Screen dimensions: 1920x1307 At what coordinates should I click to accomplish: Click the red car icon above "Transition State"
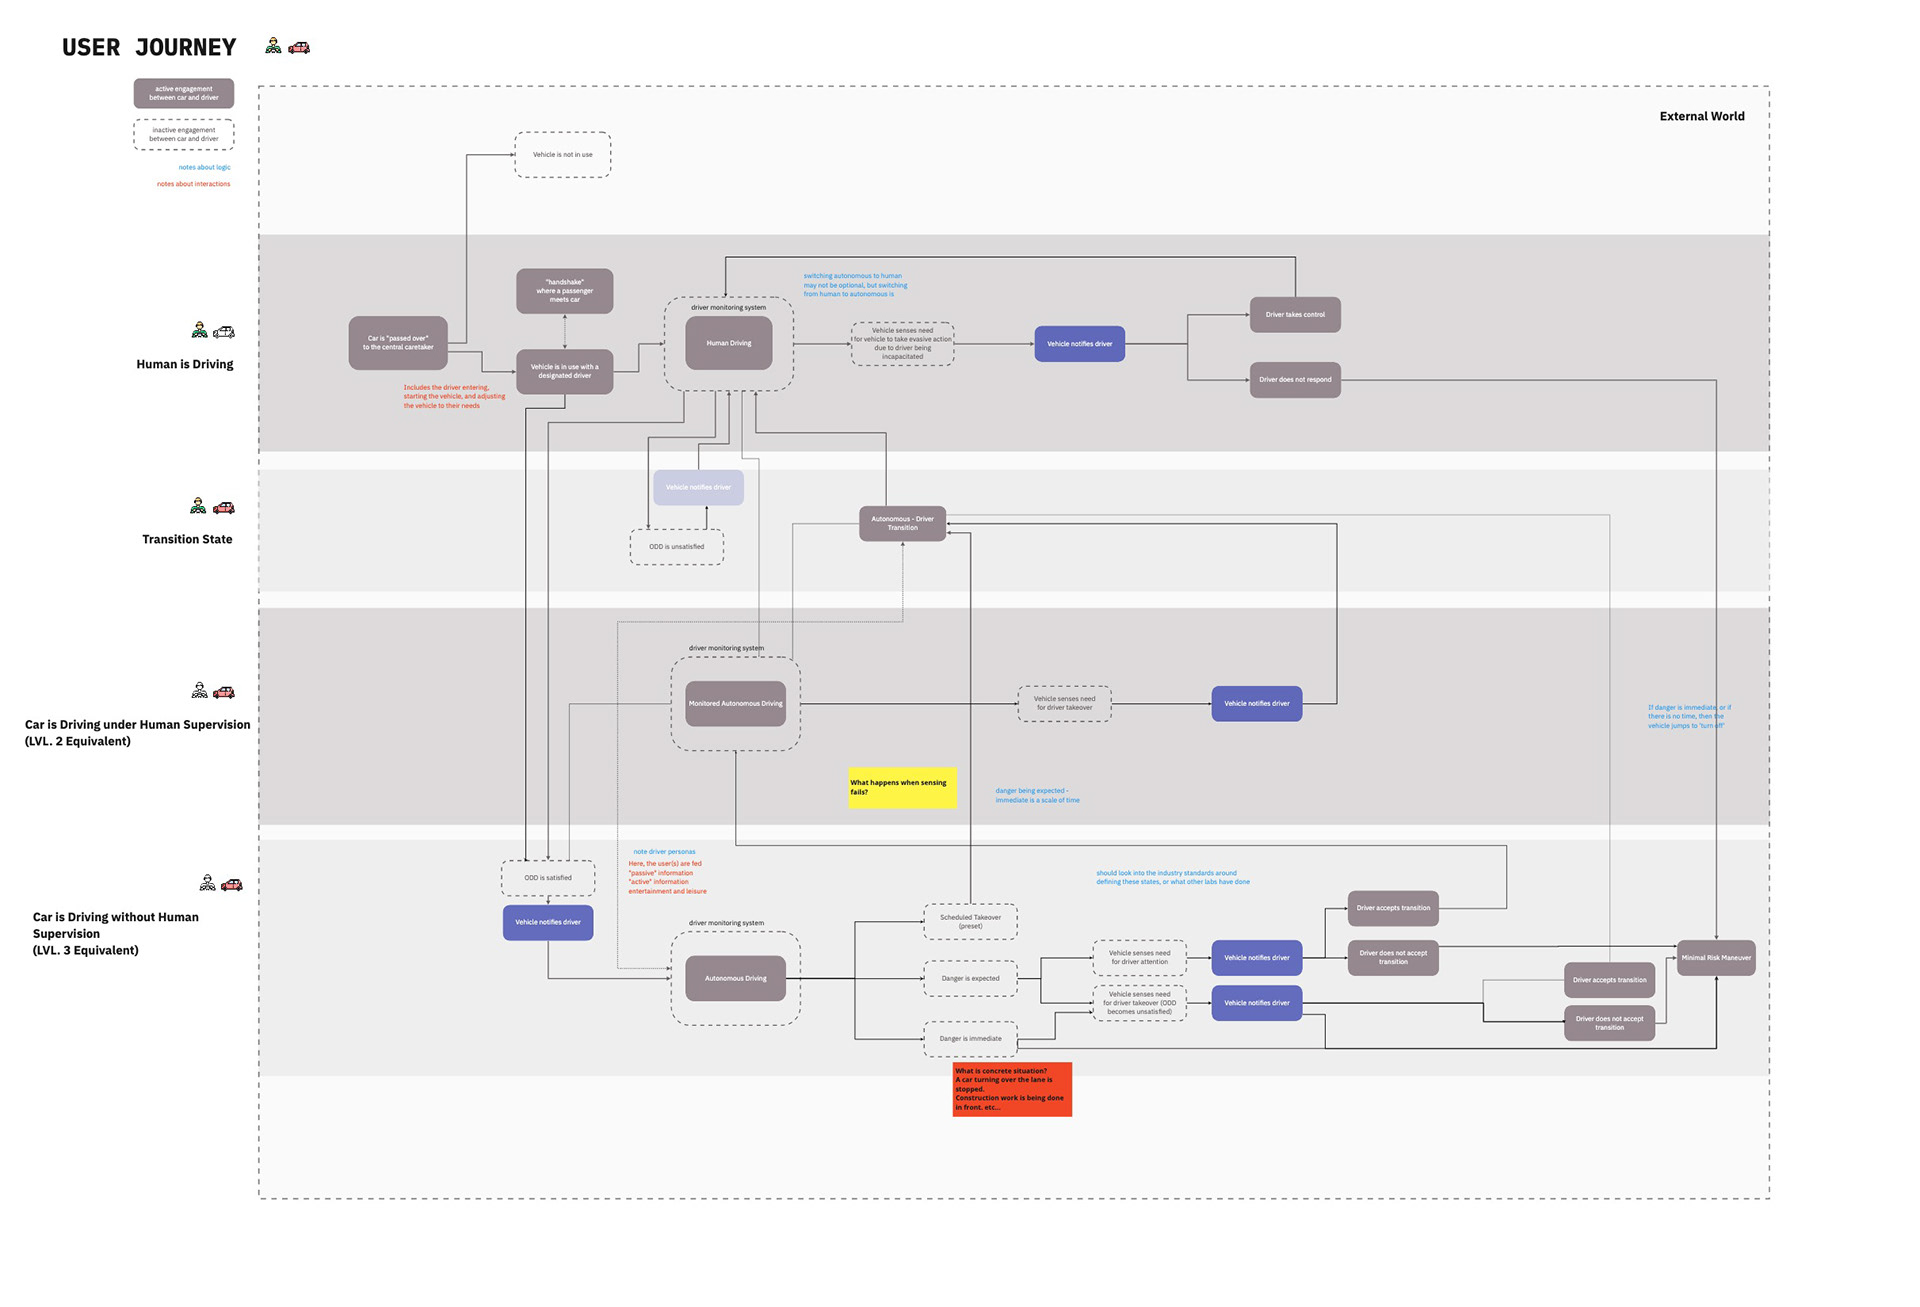click(x=224, y=508)
